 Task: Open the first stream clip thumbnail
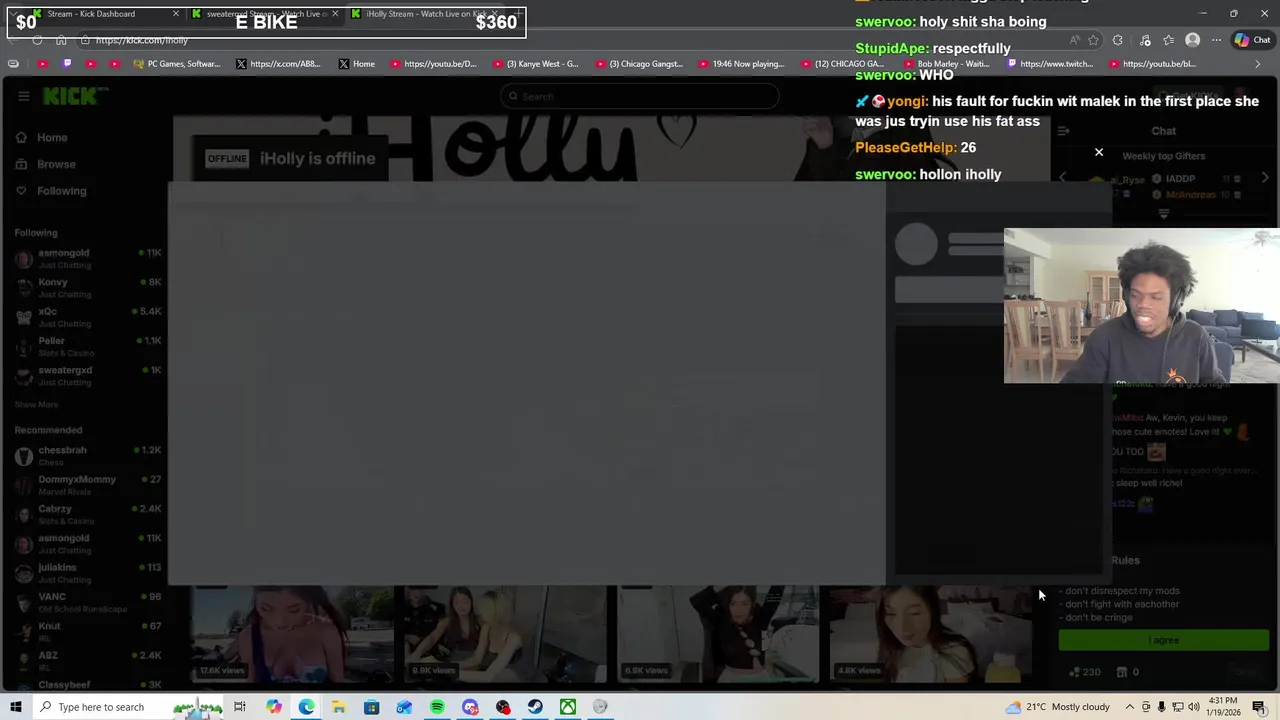coord(292,634)
